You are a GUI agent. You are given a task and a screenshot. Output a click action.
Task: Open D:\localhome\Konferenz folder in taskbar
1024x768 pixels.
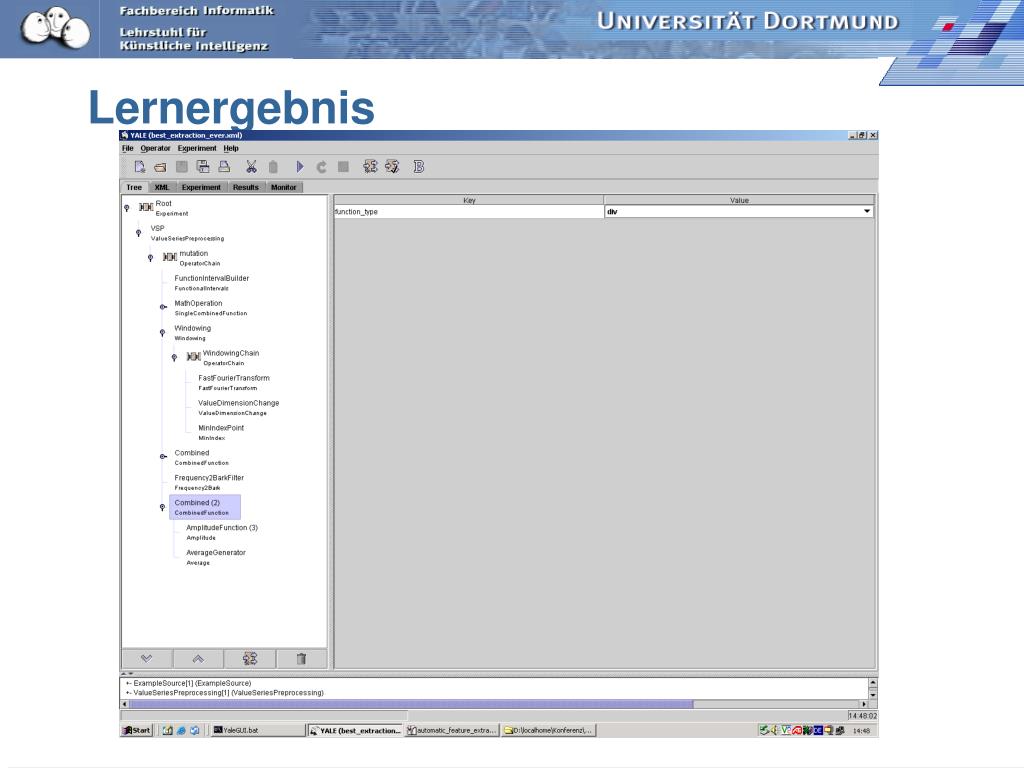click(x=549, y=730)
